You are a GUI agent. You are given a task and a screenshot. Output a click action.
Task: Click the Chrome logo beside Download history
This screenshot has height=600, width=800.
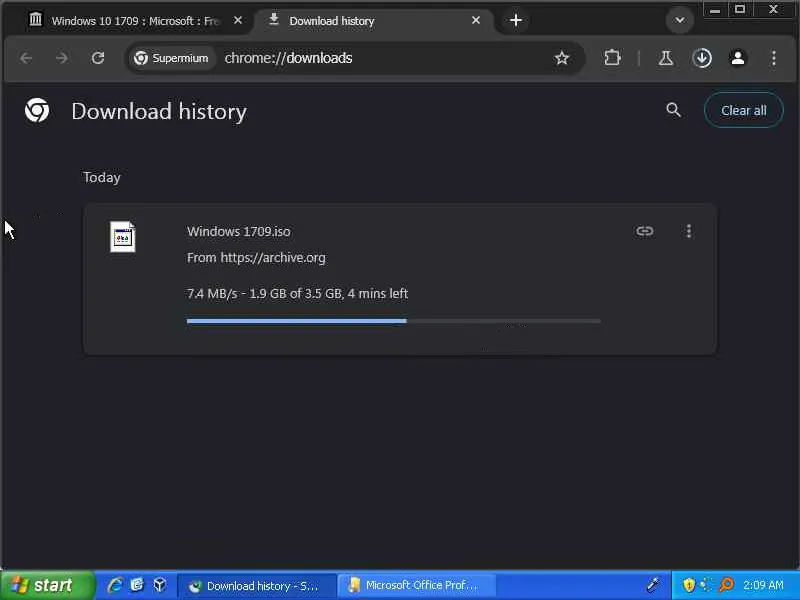(x=37, y=110)
